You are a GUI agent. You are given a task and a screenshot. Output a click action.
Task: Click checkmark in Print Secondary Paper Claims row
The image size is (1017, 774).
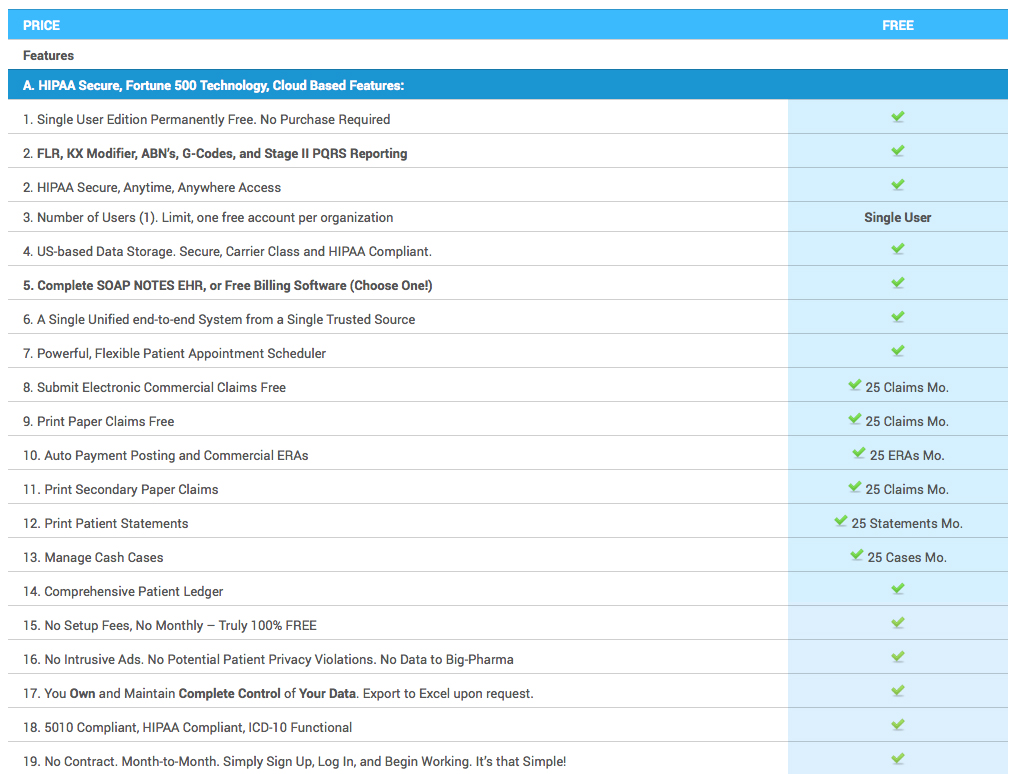[x=855, y=487]
